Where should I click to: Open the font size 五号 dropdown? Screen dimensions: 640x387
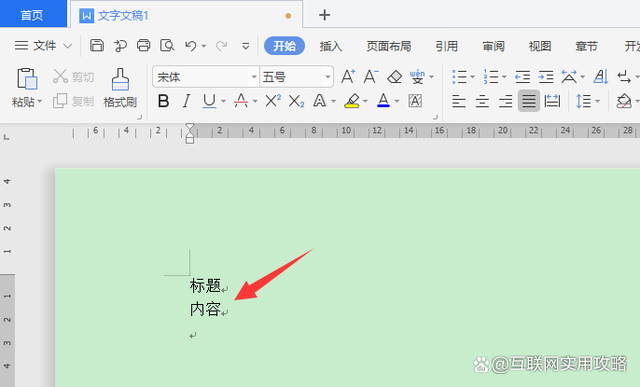coord(327,77)
